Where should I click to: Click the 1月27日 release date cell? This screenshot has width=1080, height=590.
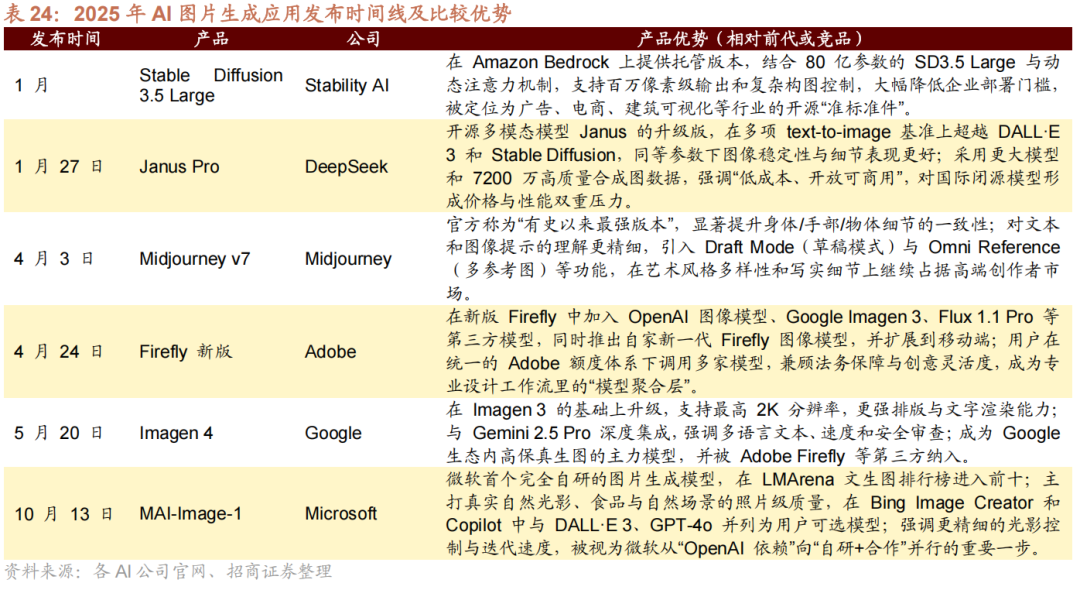coord(59,167)
